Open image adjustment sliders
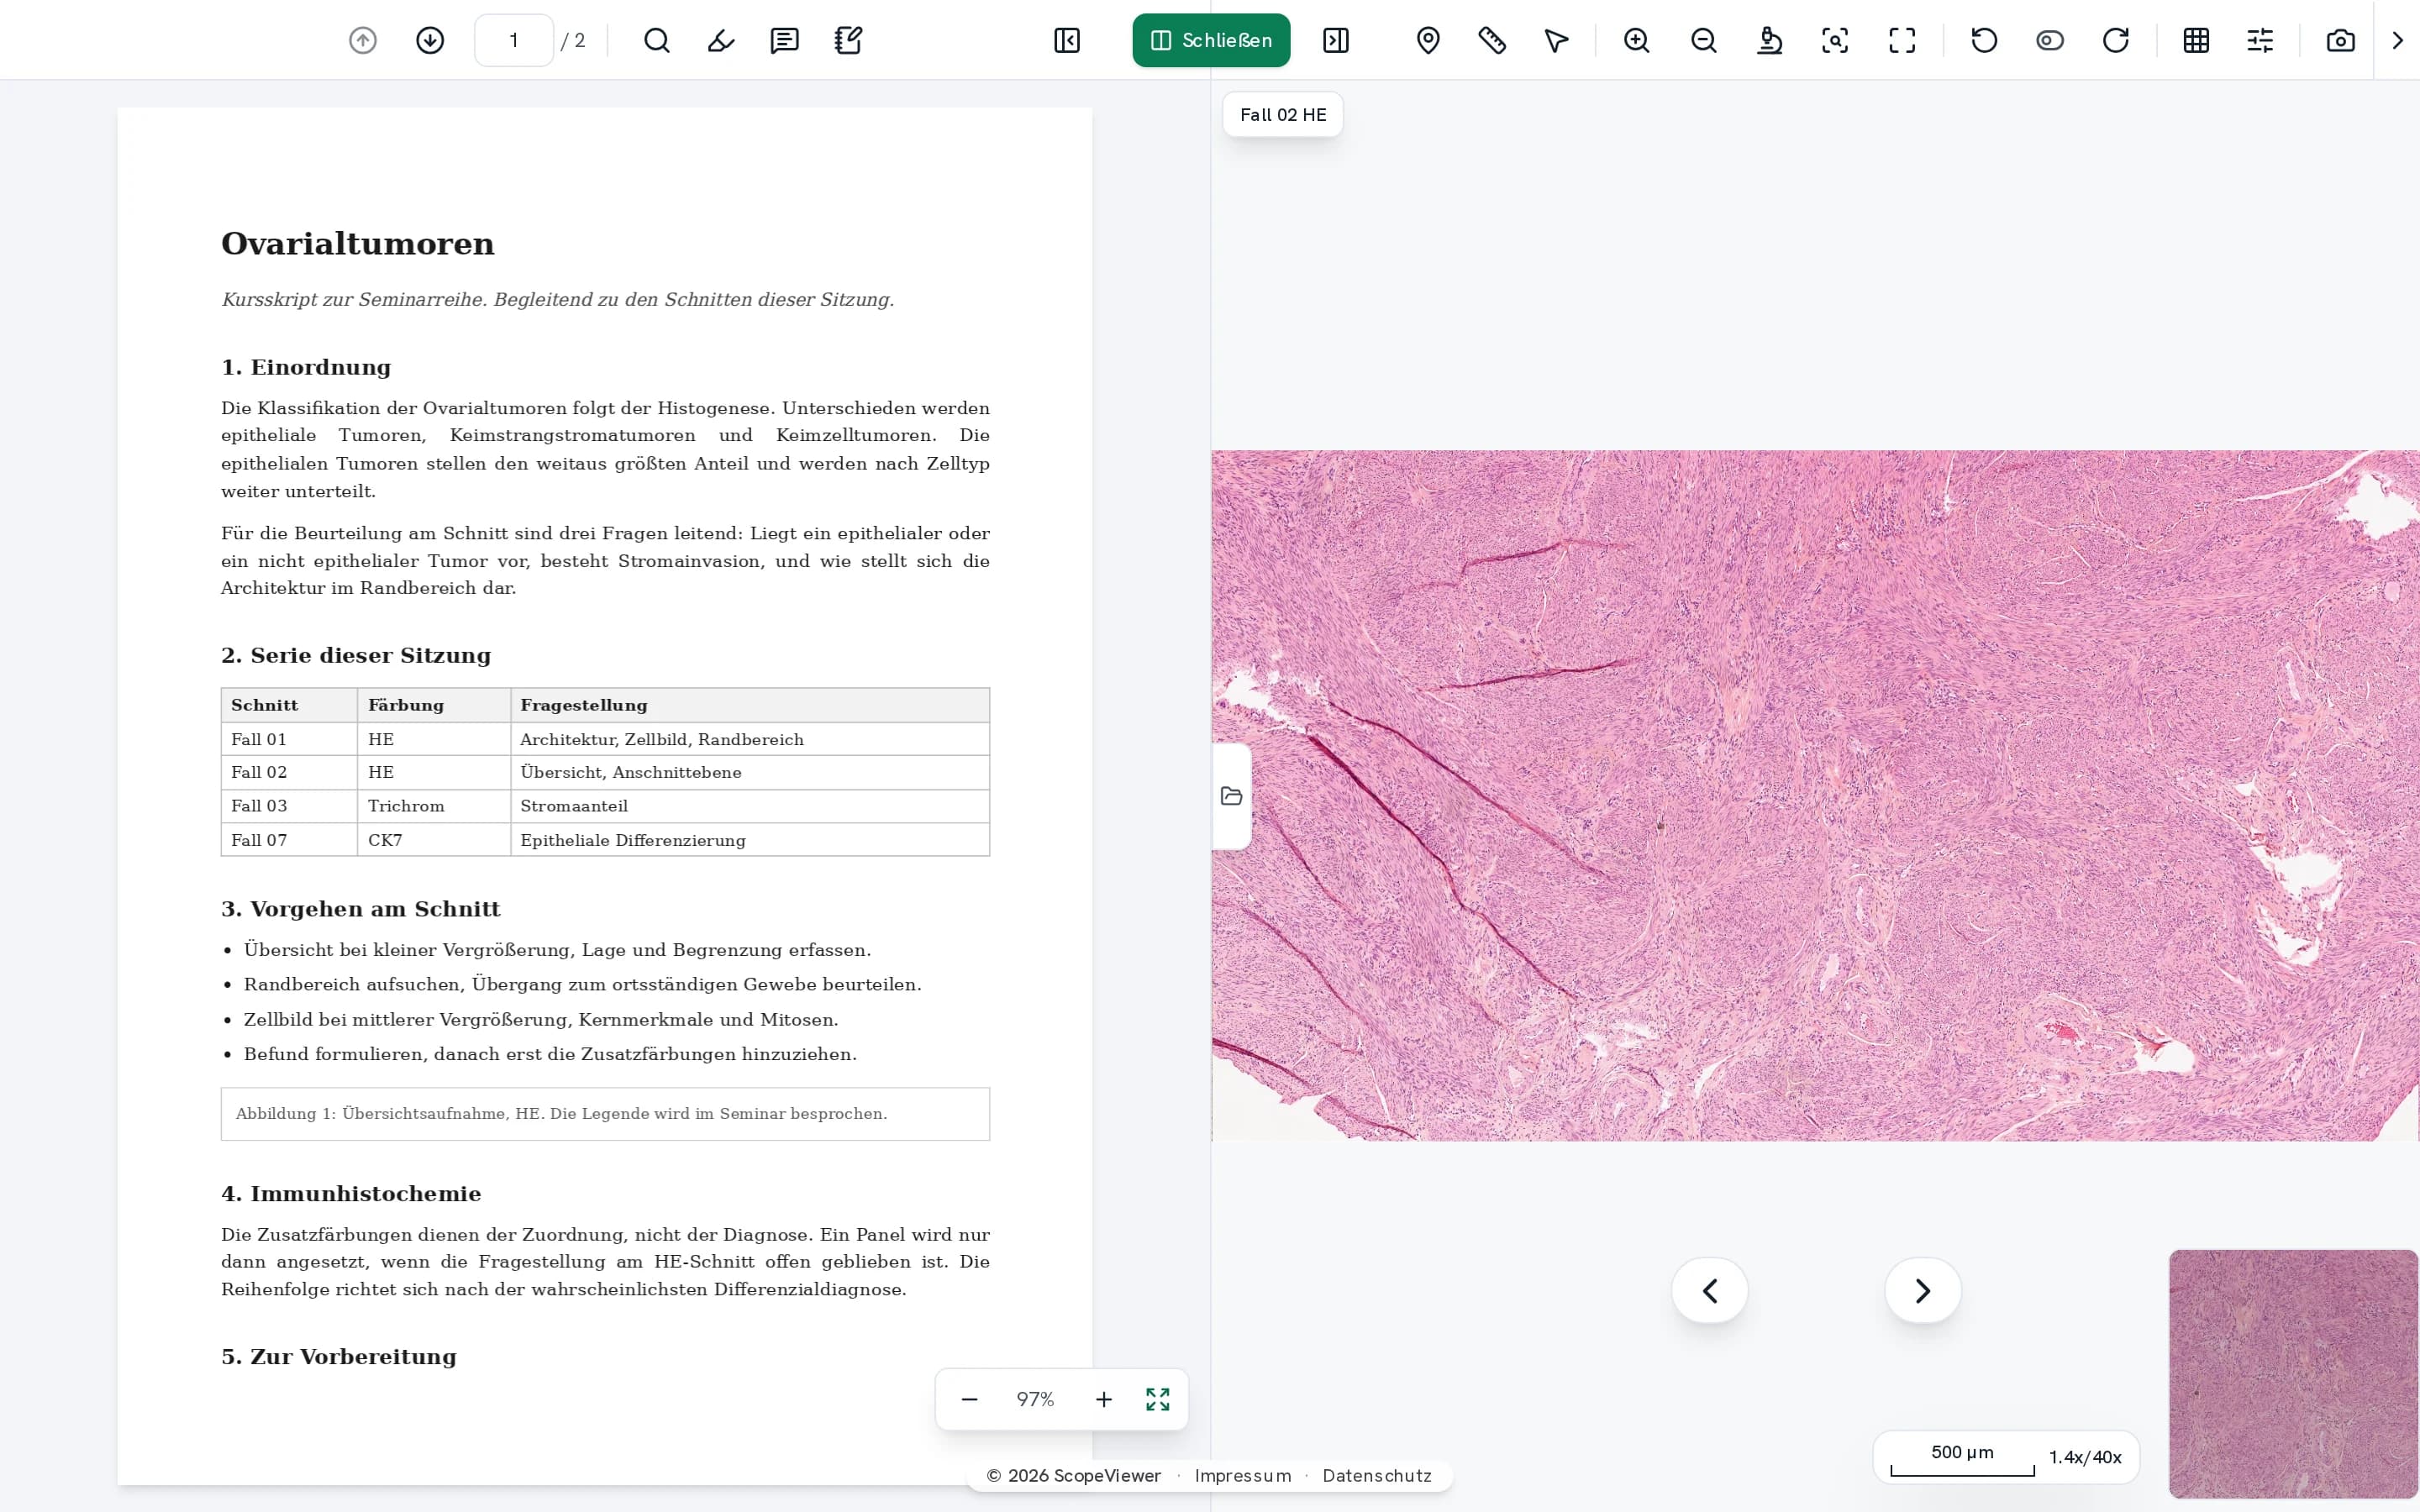Screen dimensions: 2420x1512 point(2260,40)
